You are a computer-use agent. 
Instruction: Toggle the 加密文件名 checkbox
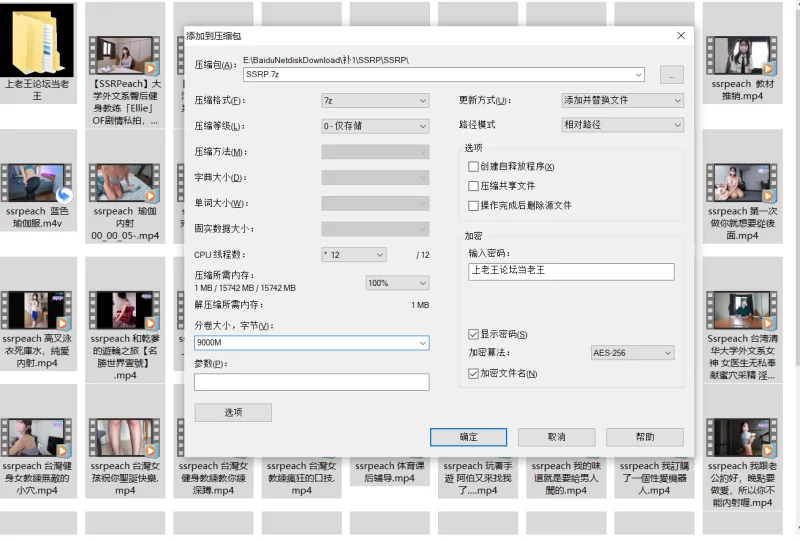click(x=473, y=374)
